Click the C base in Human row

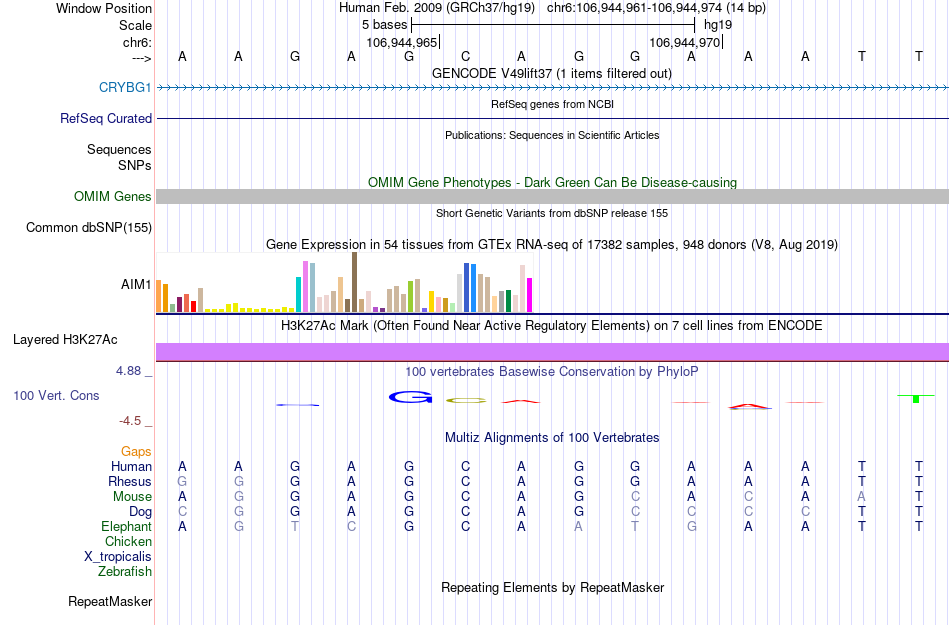click(465, 466)
